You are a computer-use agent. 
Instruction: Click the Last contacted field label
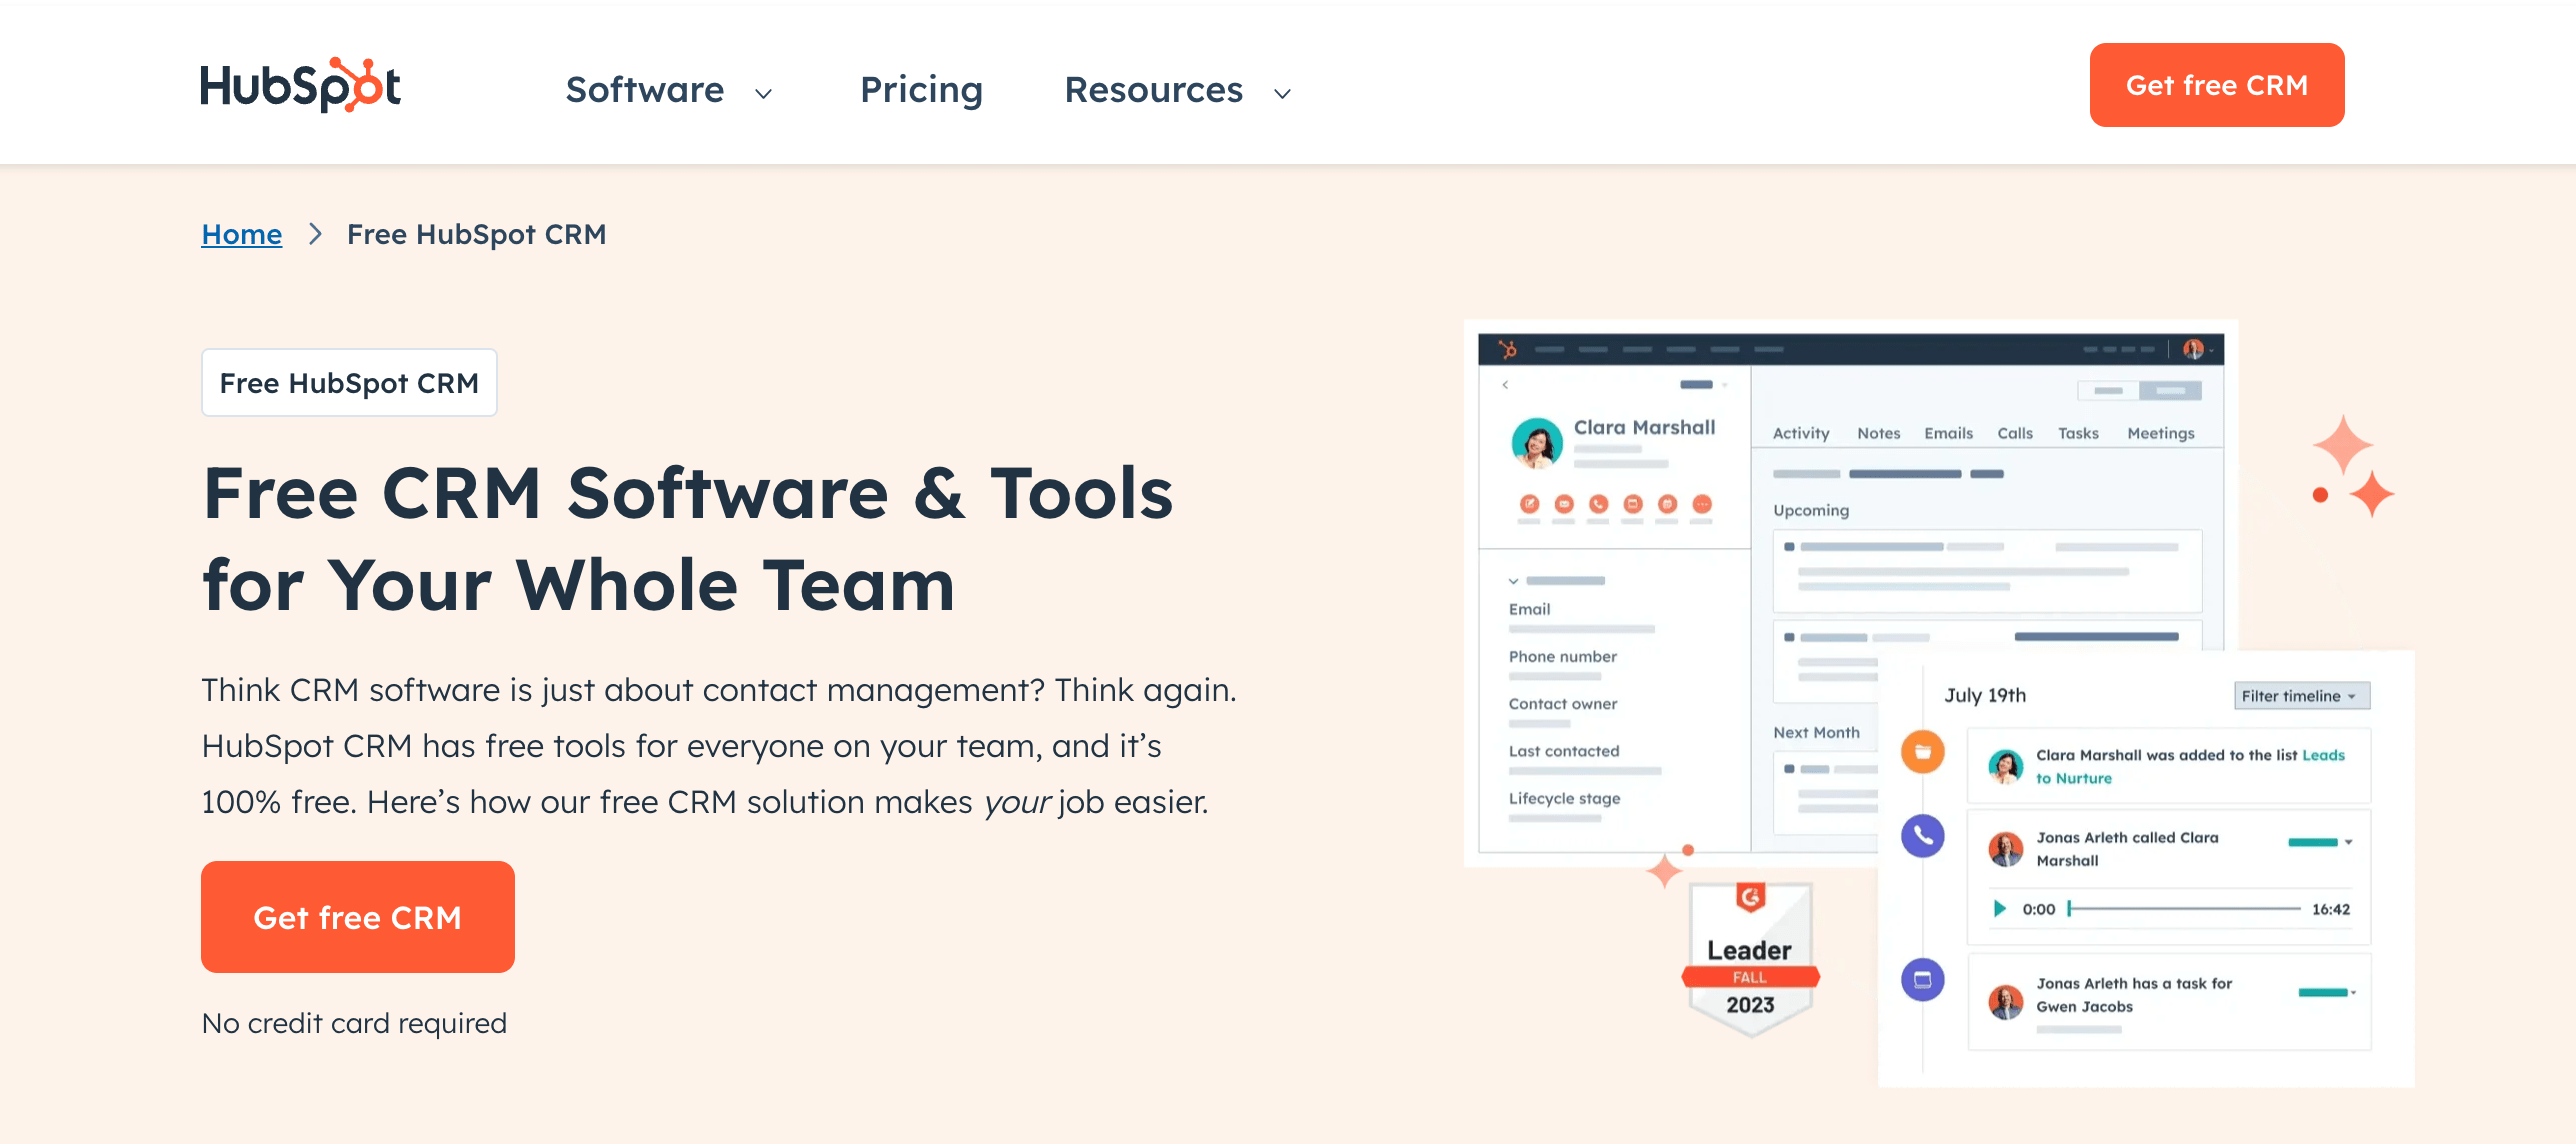pyautogui.click(x=1564, y=750)
